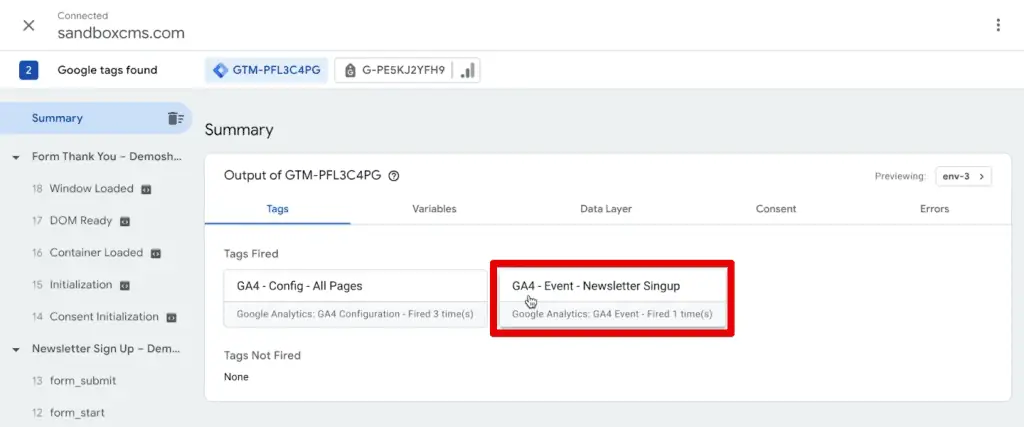Select the G-PE5KJ2YFH9 Google tag chip
The height and width of the screenshot is (427, 1024).
pyautogui.click(x=407, y=71)
